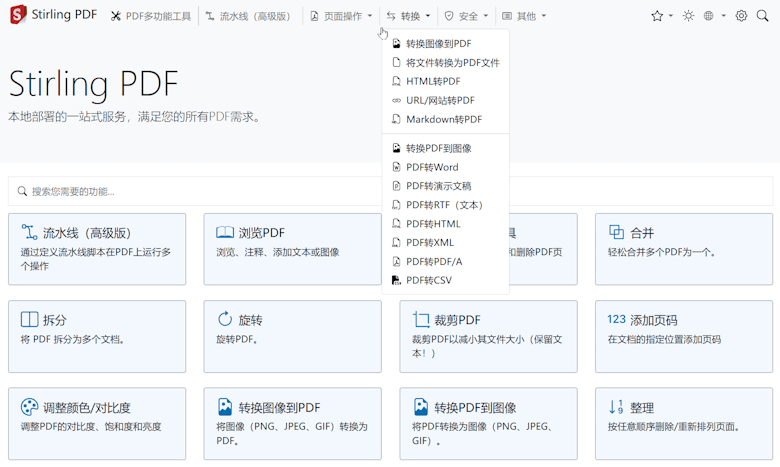Image resolution: width=780 pixels, height=467 pixels.
Task: Select 将文件转换为PDF文件 menu item
Action: pyautogui.click(x=445, y=63)
